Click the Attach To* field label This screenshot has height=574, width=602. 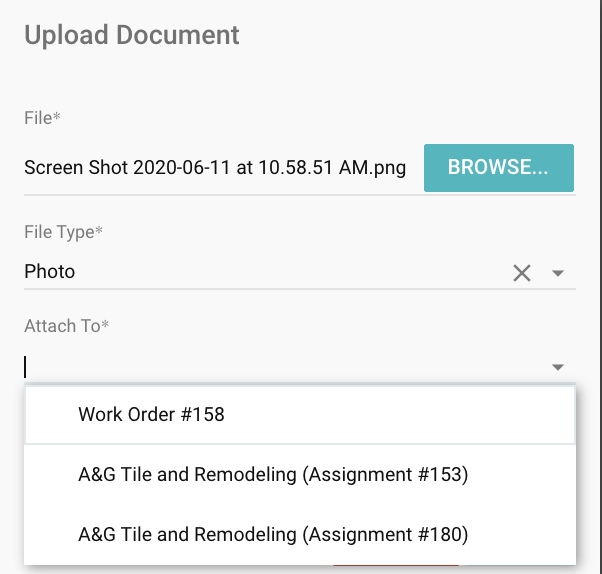click(66, 326)
